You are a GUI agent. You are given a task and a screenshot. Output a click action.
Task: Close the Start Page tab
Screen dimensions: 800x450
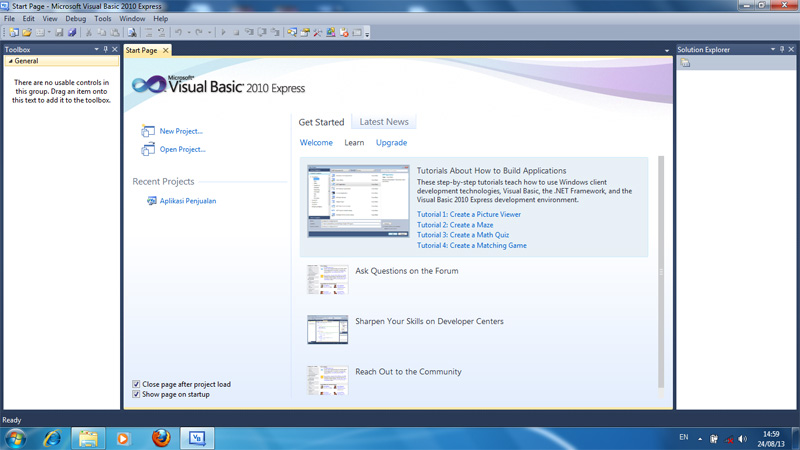point(165,51)
